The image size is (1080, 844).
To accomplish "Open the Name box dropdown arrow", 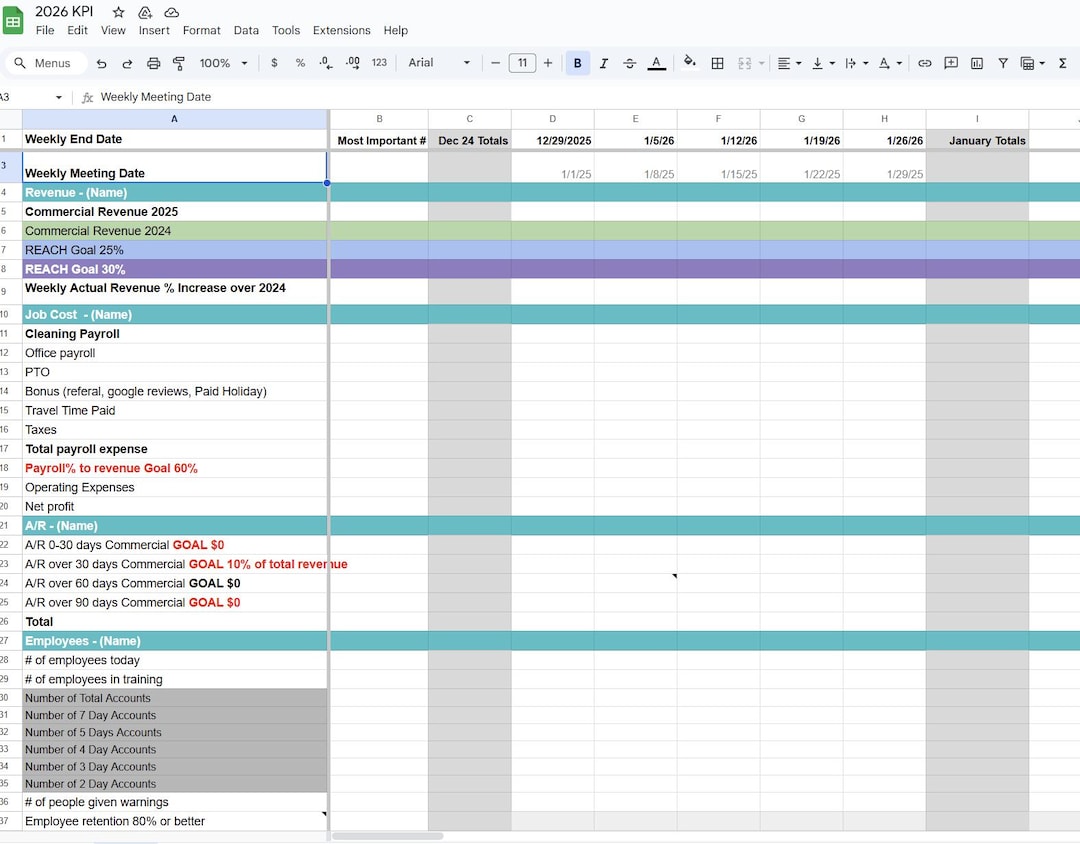I will click(x=59, y=97).
